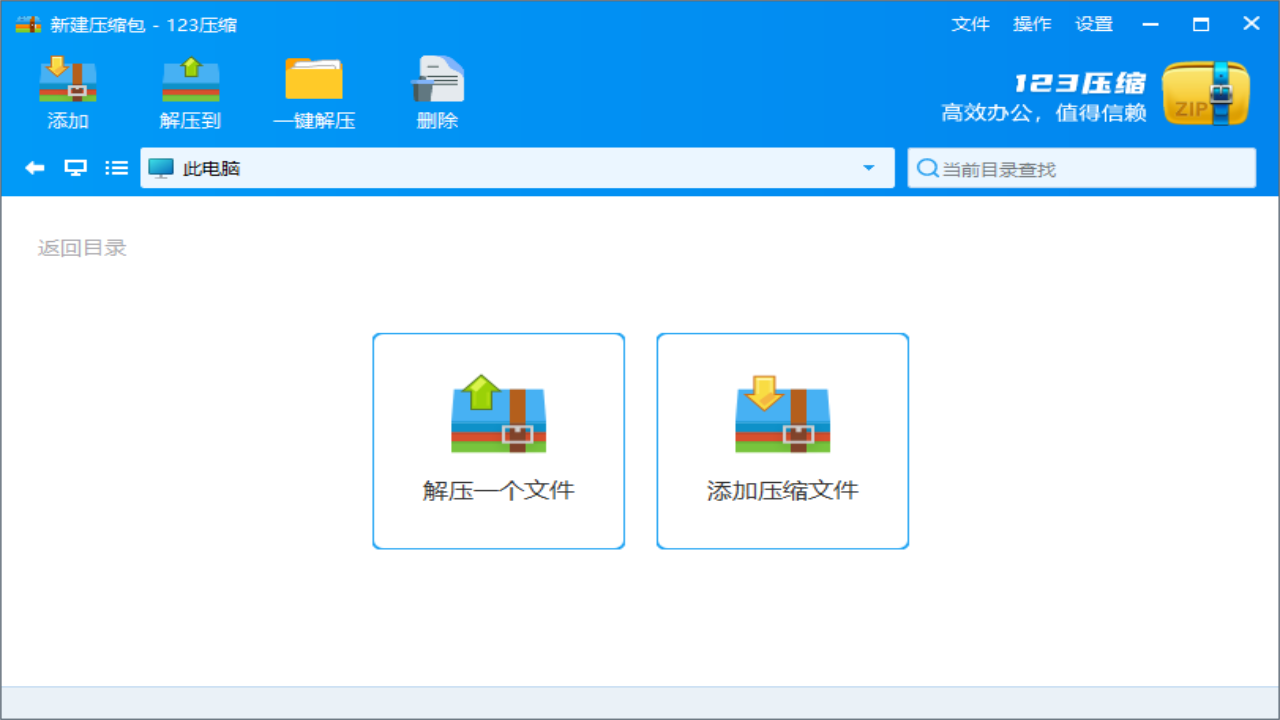Activate the 一键解压 one-click extract icon
This screenshot has width=1280, height=720.
pos(313,90)
